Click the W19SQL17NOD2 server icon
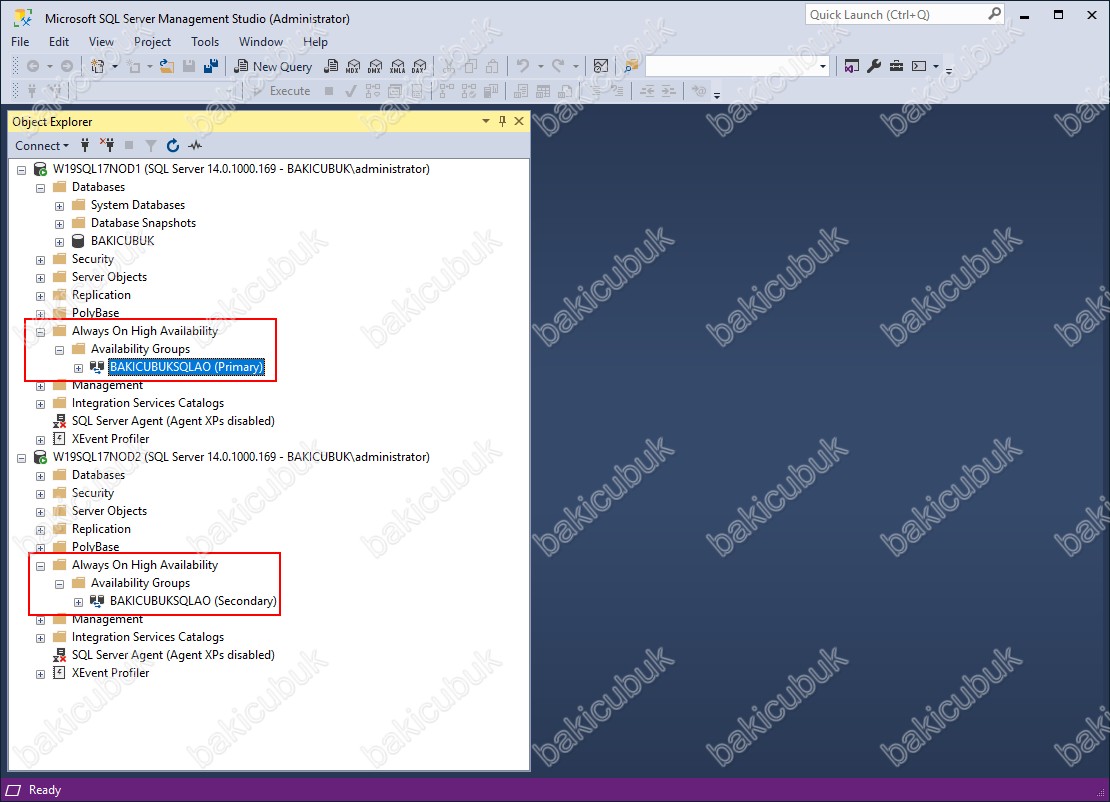Viewport: 1110px width, 802px height. coord(40,457)
